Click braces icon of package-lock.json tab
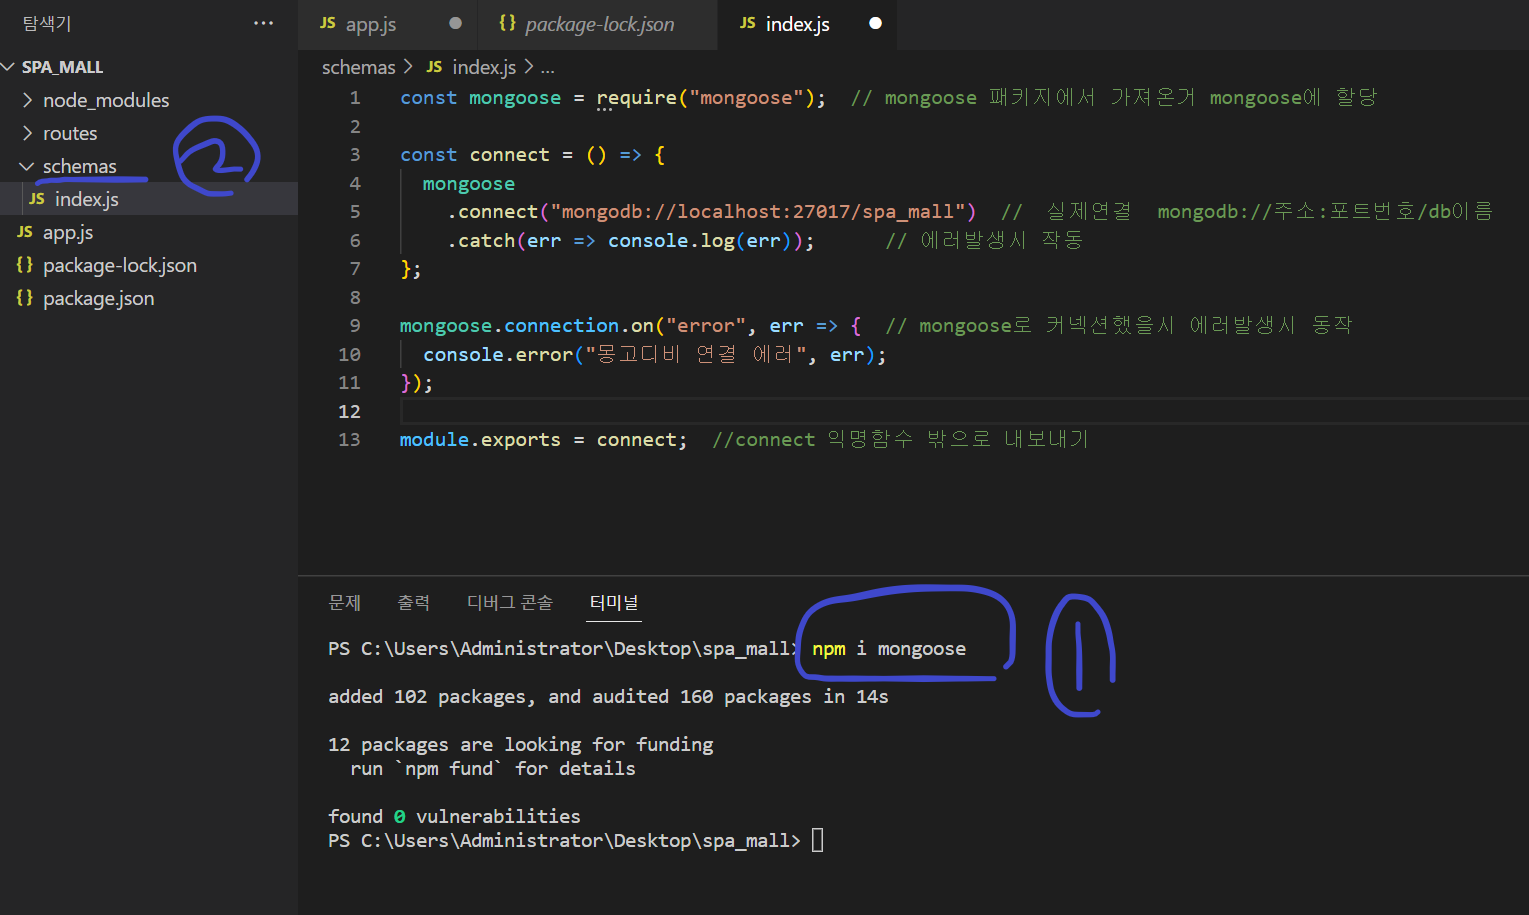Image resolution: width=1529 pixels, height=915 pixels. 508,22
